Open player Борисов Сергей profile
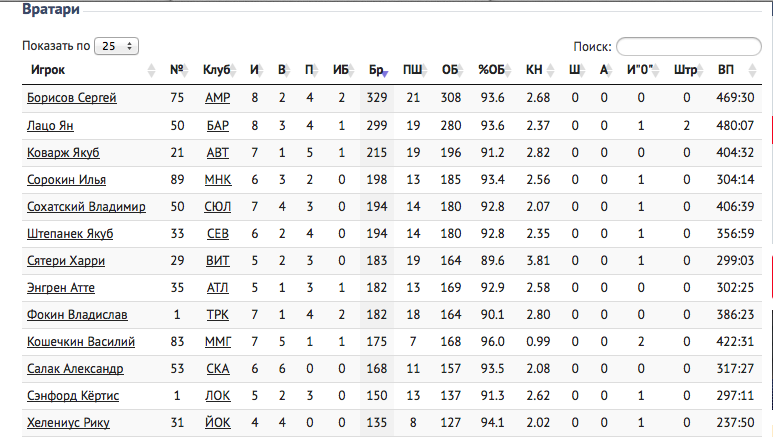This screenshot has width=773, height=437. coord(71,98)
